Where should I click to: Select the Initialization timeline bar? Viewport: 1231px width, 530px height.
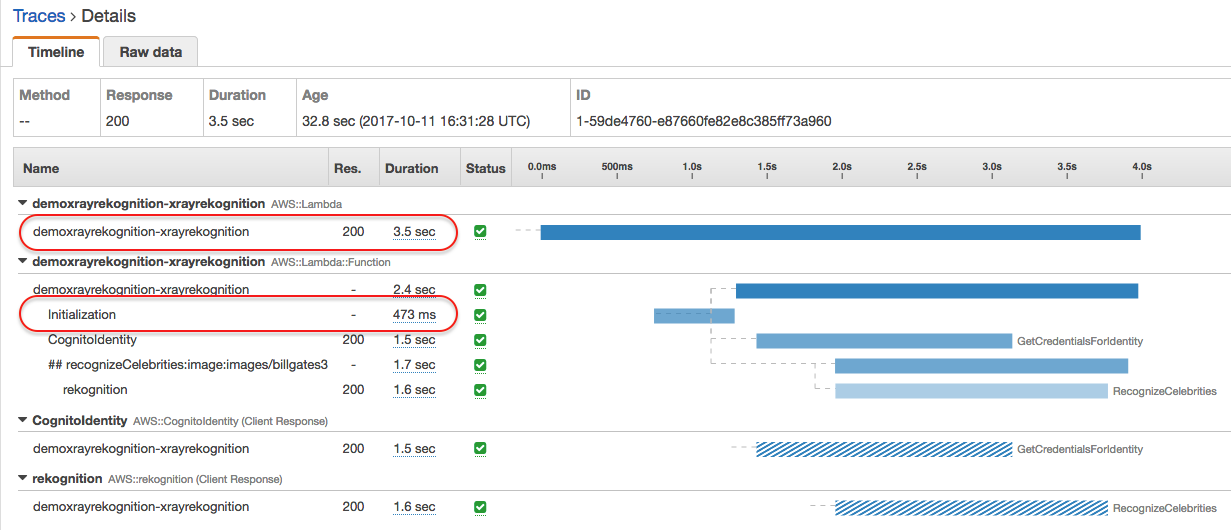point(694,316)
